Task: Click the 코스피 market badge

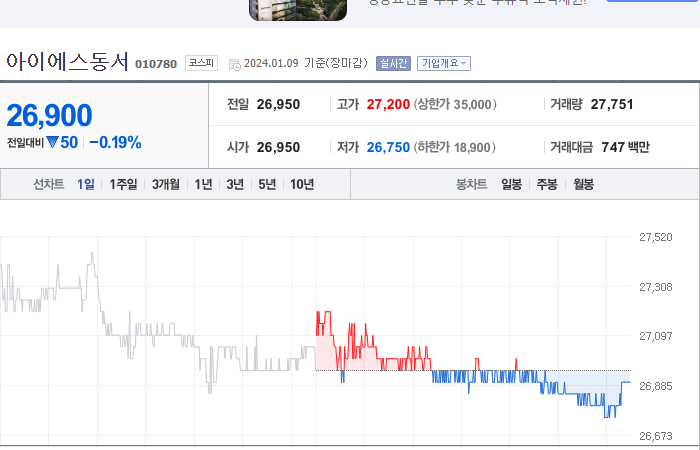Action: point(201,63)
